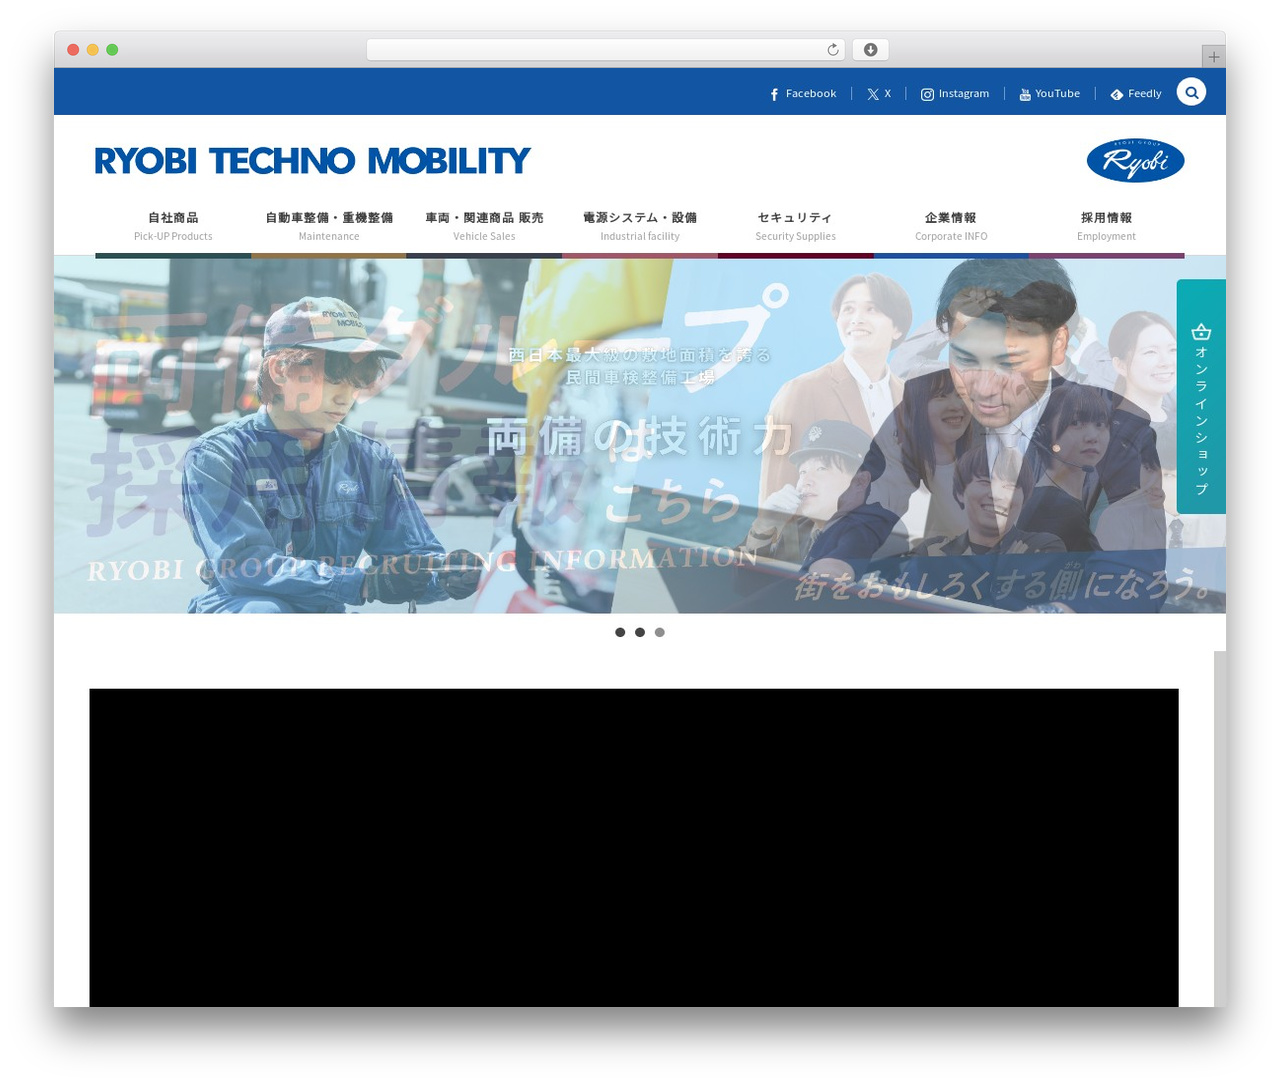Click the page vertical scrollbar
This screenshot has height=1084, width=1280.
[1220, 829]
